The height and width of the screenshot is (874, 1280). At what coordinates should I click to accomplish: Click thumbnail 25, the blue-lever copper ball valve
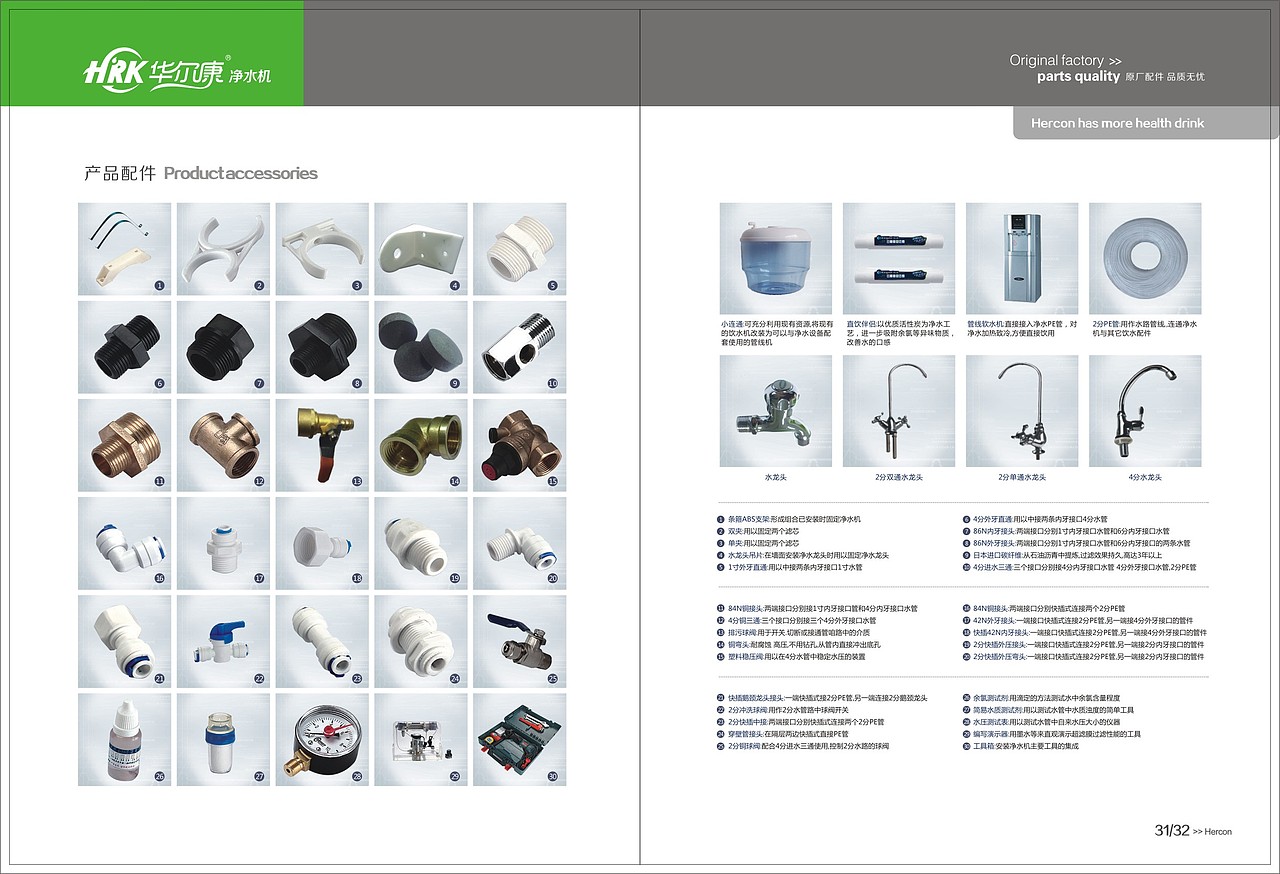tap(520, 641)
